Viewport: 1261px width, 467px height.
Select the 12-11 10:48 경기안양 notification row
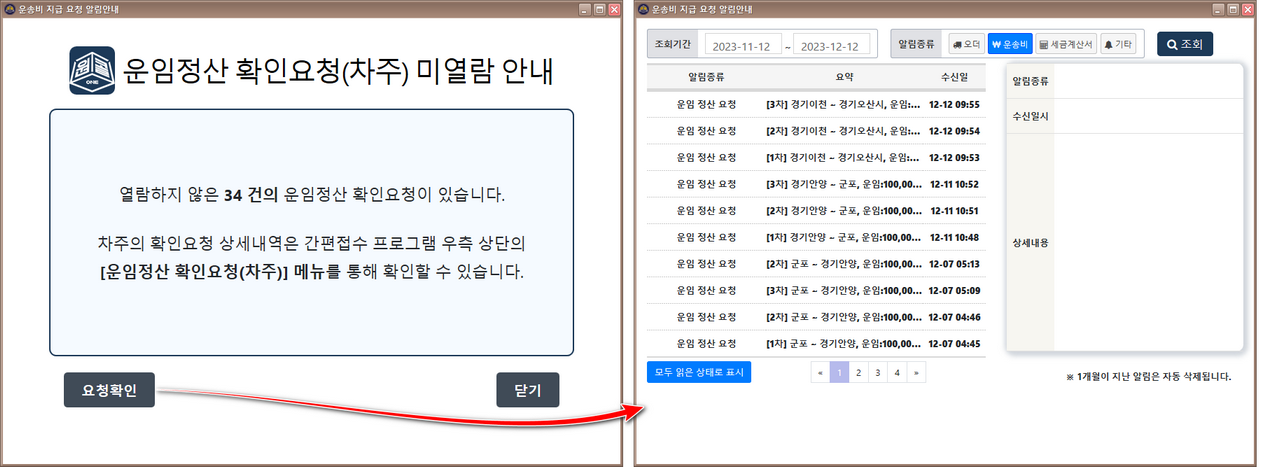pyautogui.click(x=815, y=238)
